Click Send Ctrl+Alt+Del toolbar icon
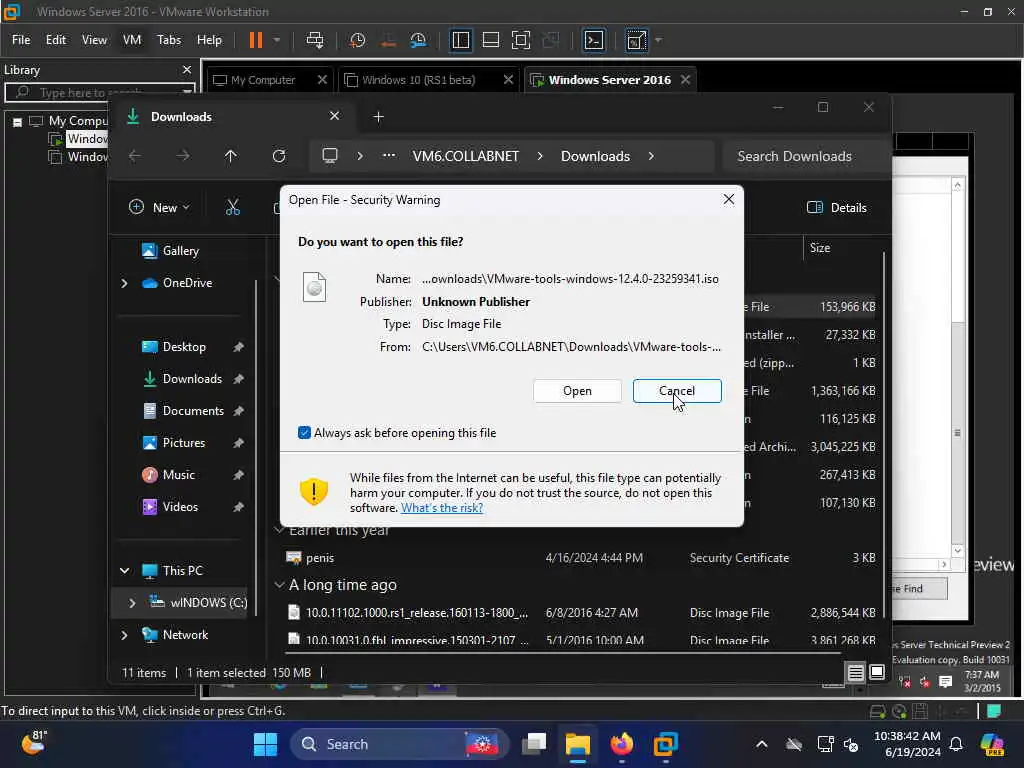Viewport: 1024px width, 768px height. 315,40
